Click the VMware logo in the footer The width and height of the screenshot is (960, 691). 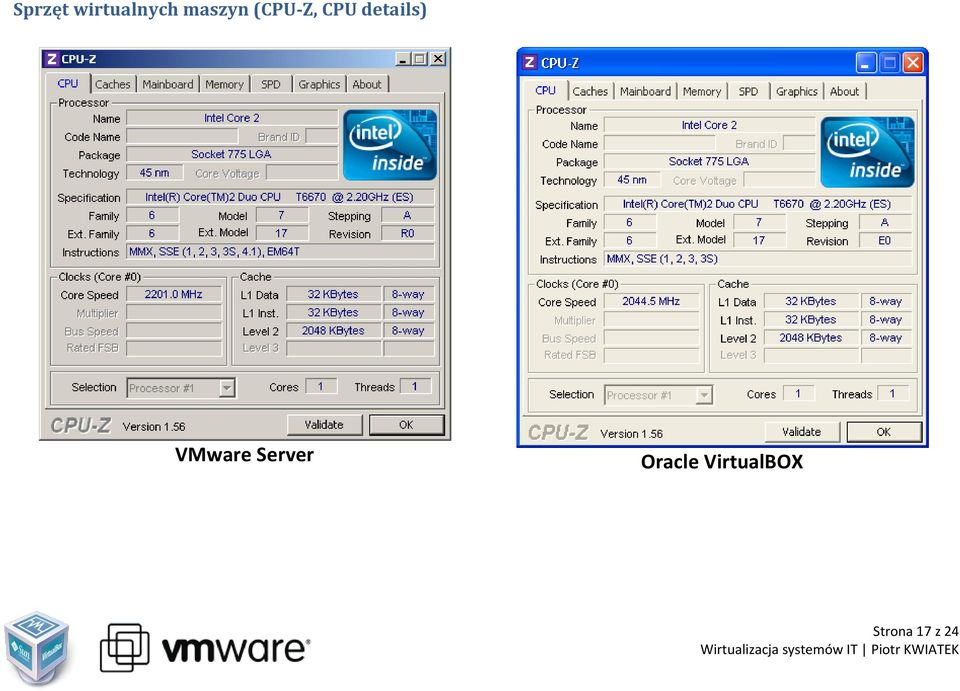tap(205, 649)
